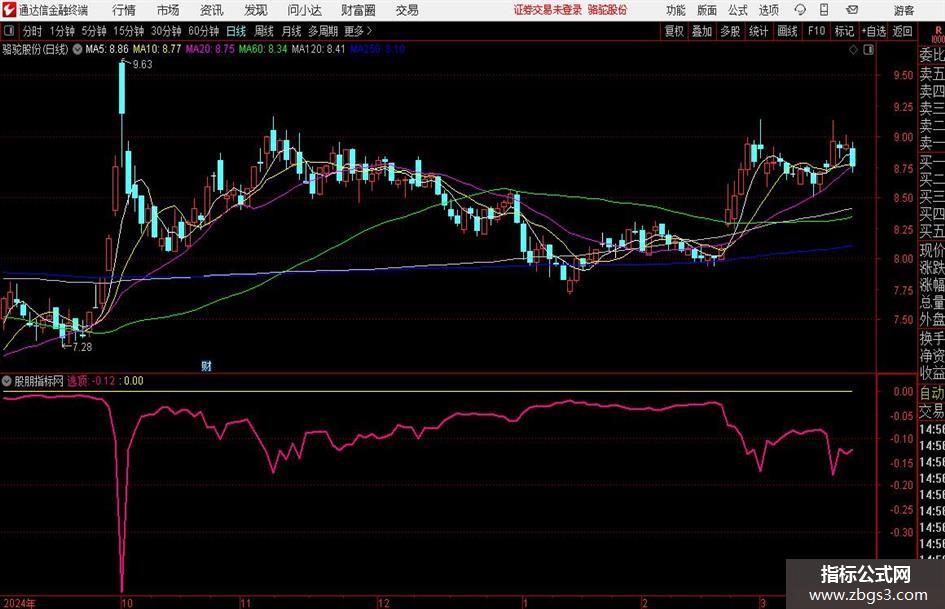Select the 多周期 multi-period tab
This screenshot has height=609, width=945.
[x=323, y=31]
